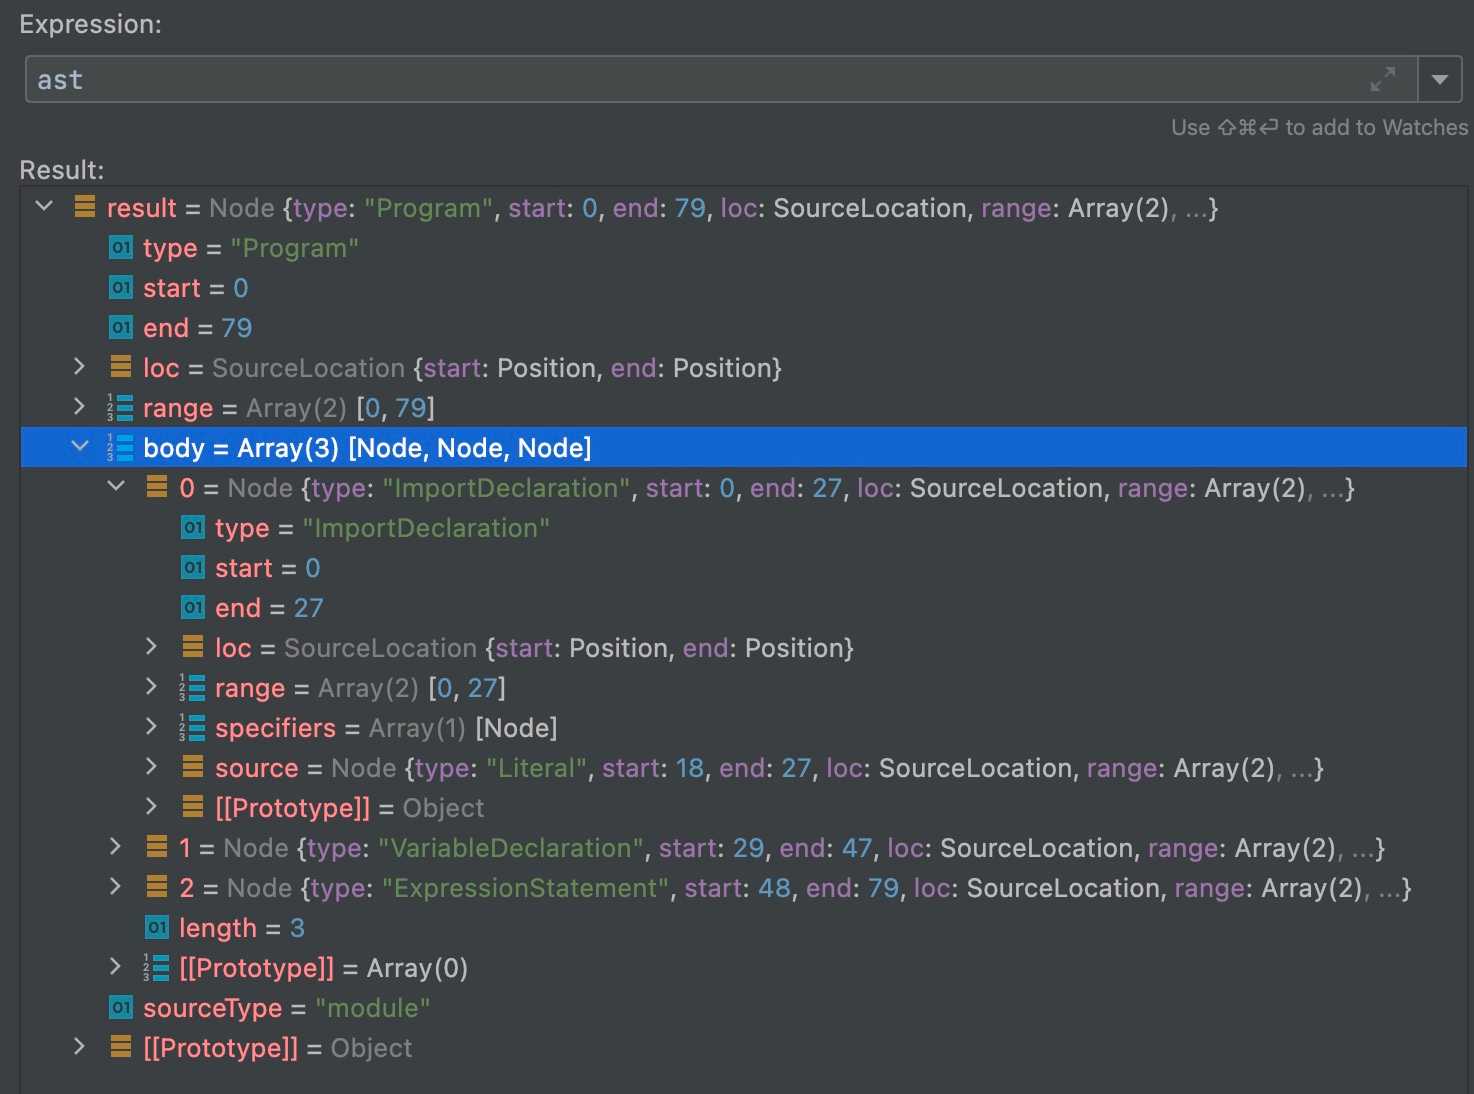The image size is (1474, 1094).
Task: Click the array icon of specifiers row
Action: (192, 727)
